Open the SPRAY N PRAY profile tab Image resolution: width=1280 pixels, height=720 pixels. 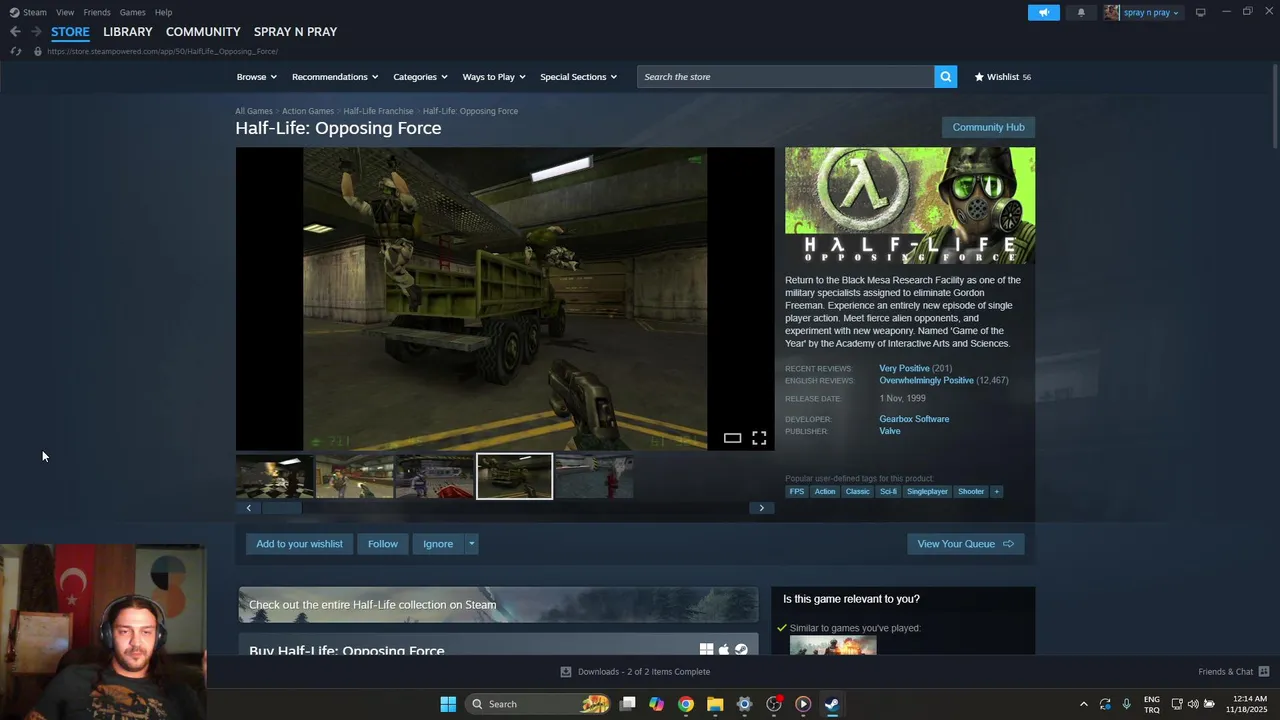coord(295,32)
